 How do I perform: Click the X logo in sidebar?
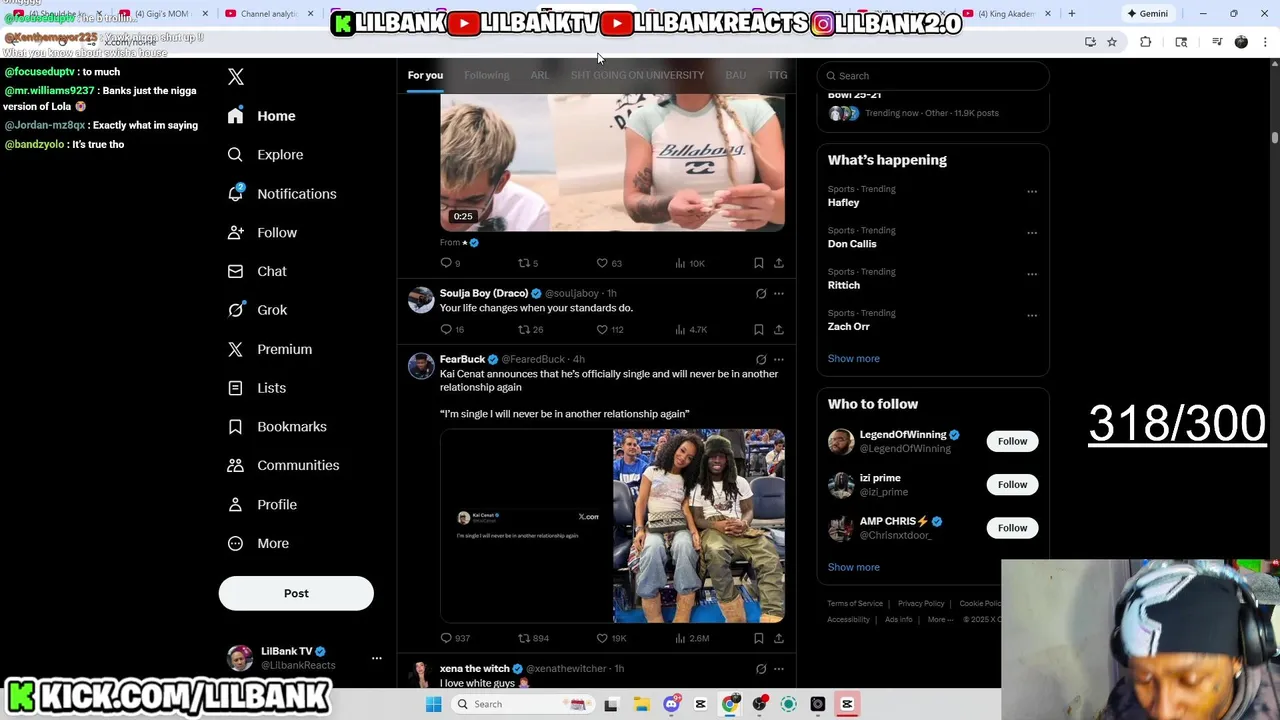[236, 77]
